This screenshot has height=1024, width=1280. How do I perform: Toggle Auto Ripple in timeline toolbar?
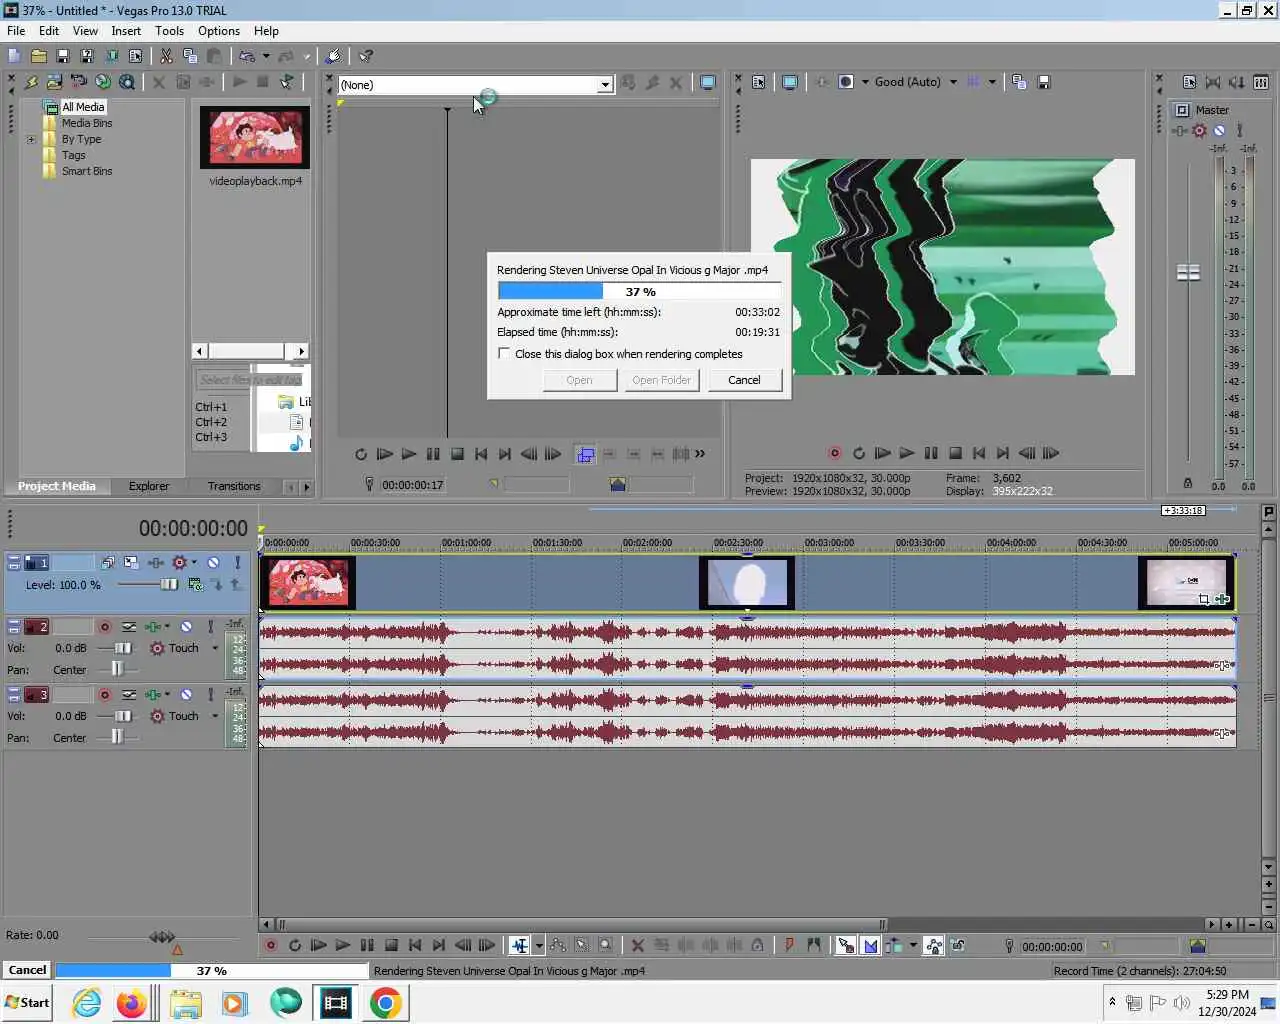click(x=894, y=945)
